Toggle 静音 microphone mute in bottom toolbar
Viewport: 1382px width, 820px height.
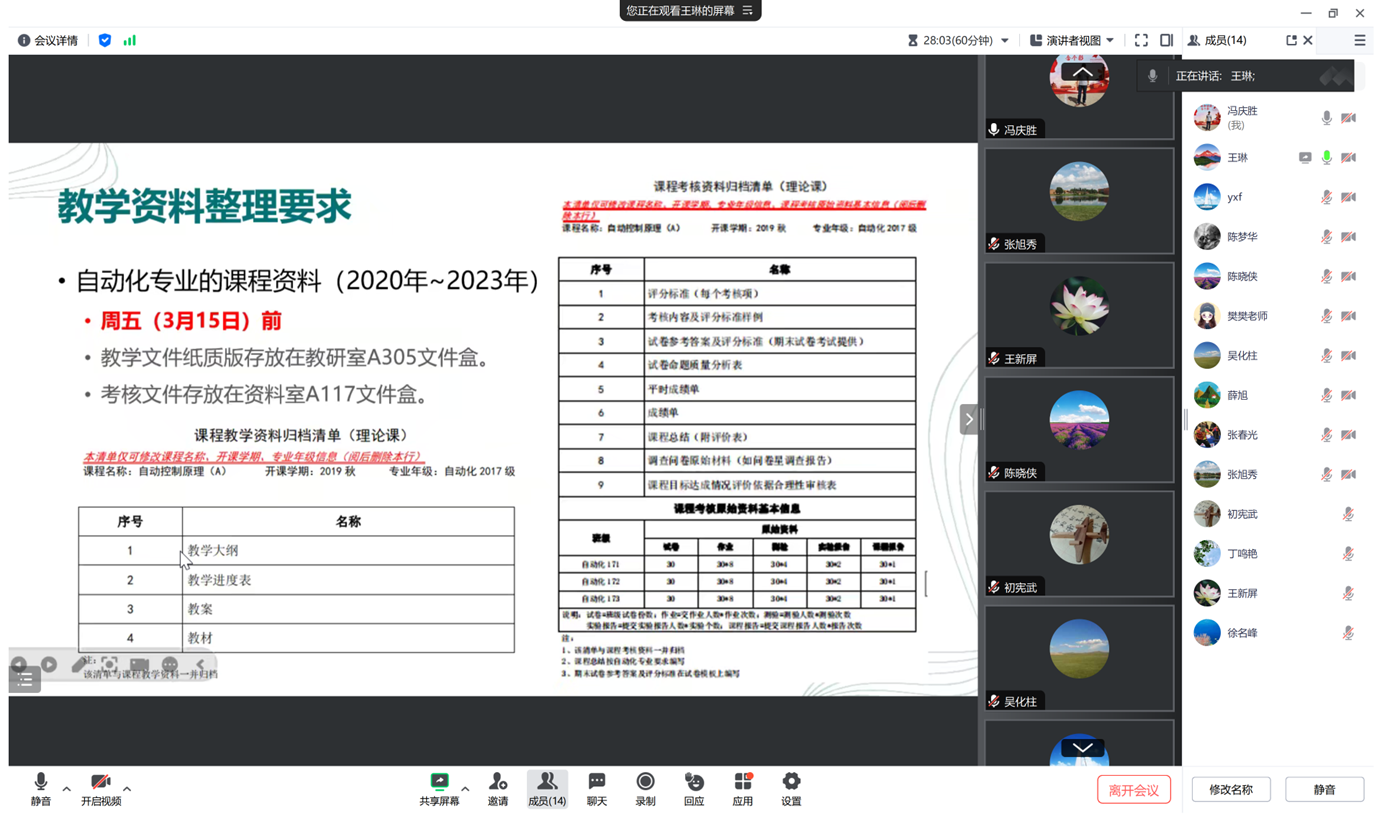pyautogui.click(x=41, y=787)
